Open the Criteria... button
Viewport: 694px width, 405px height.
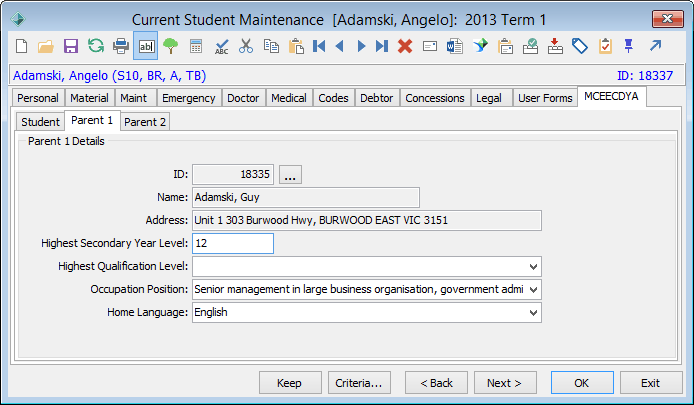[359, 383]
